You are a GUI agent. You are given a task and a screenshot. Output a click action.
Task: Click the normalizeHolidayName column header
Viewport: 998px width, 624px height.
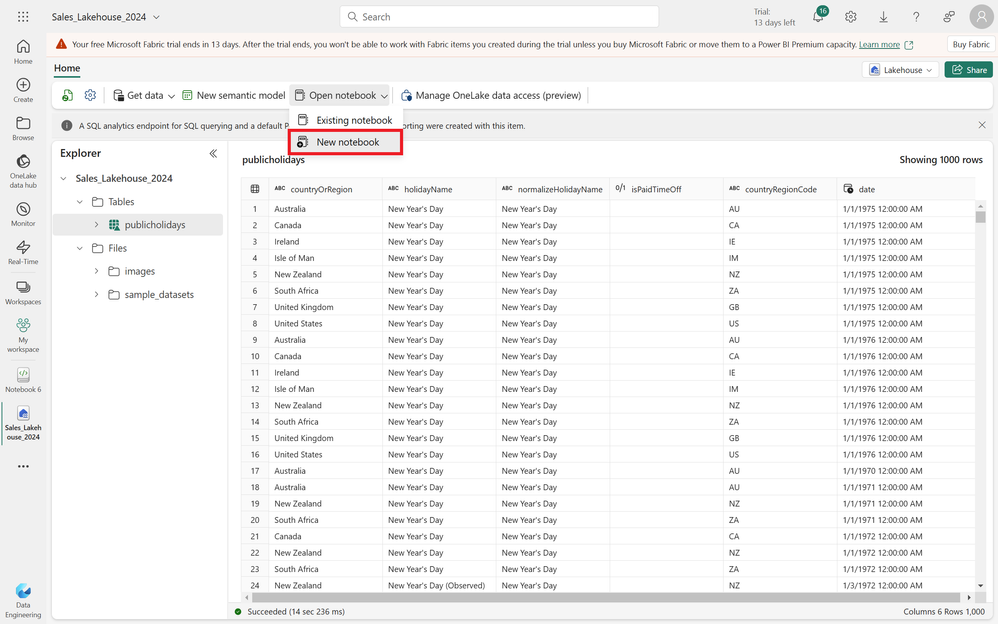[552, 189]
